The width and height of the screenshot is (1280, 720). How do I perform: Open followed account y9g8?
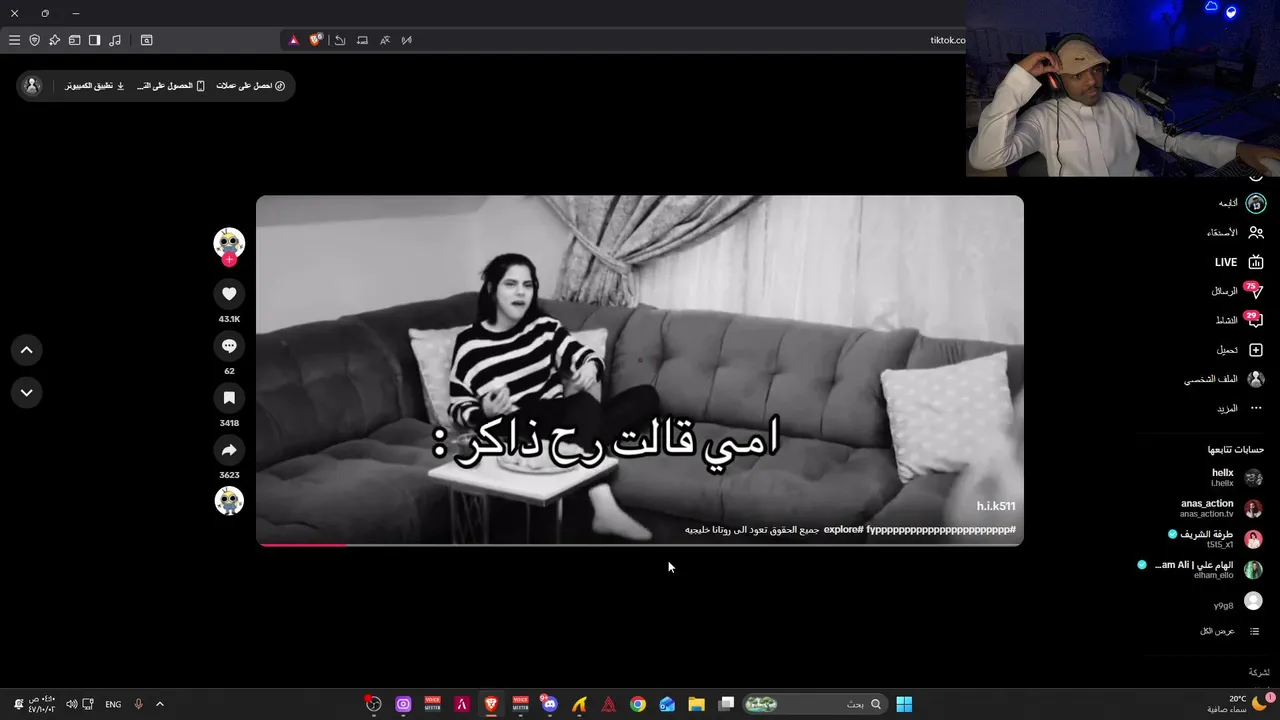pos(1238,603)
